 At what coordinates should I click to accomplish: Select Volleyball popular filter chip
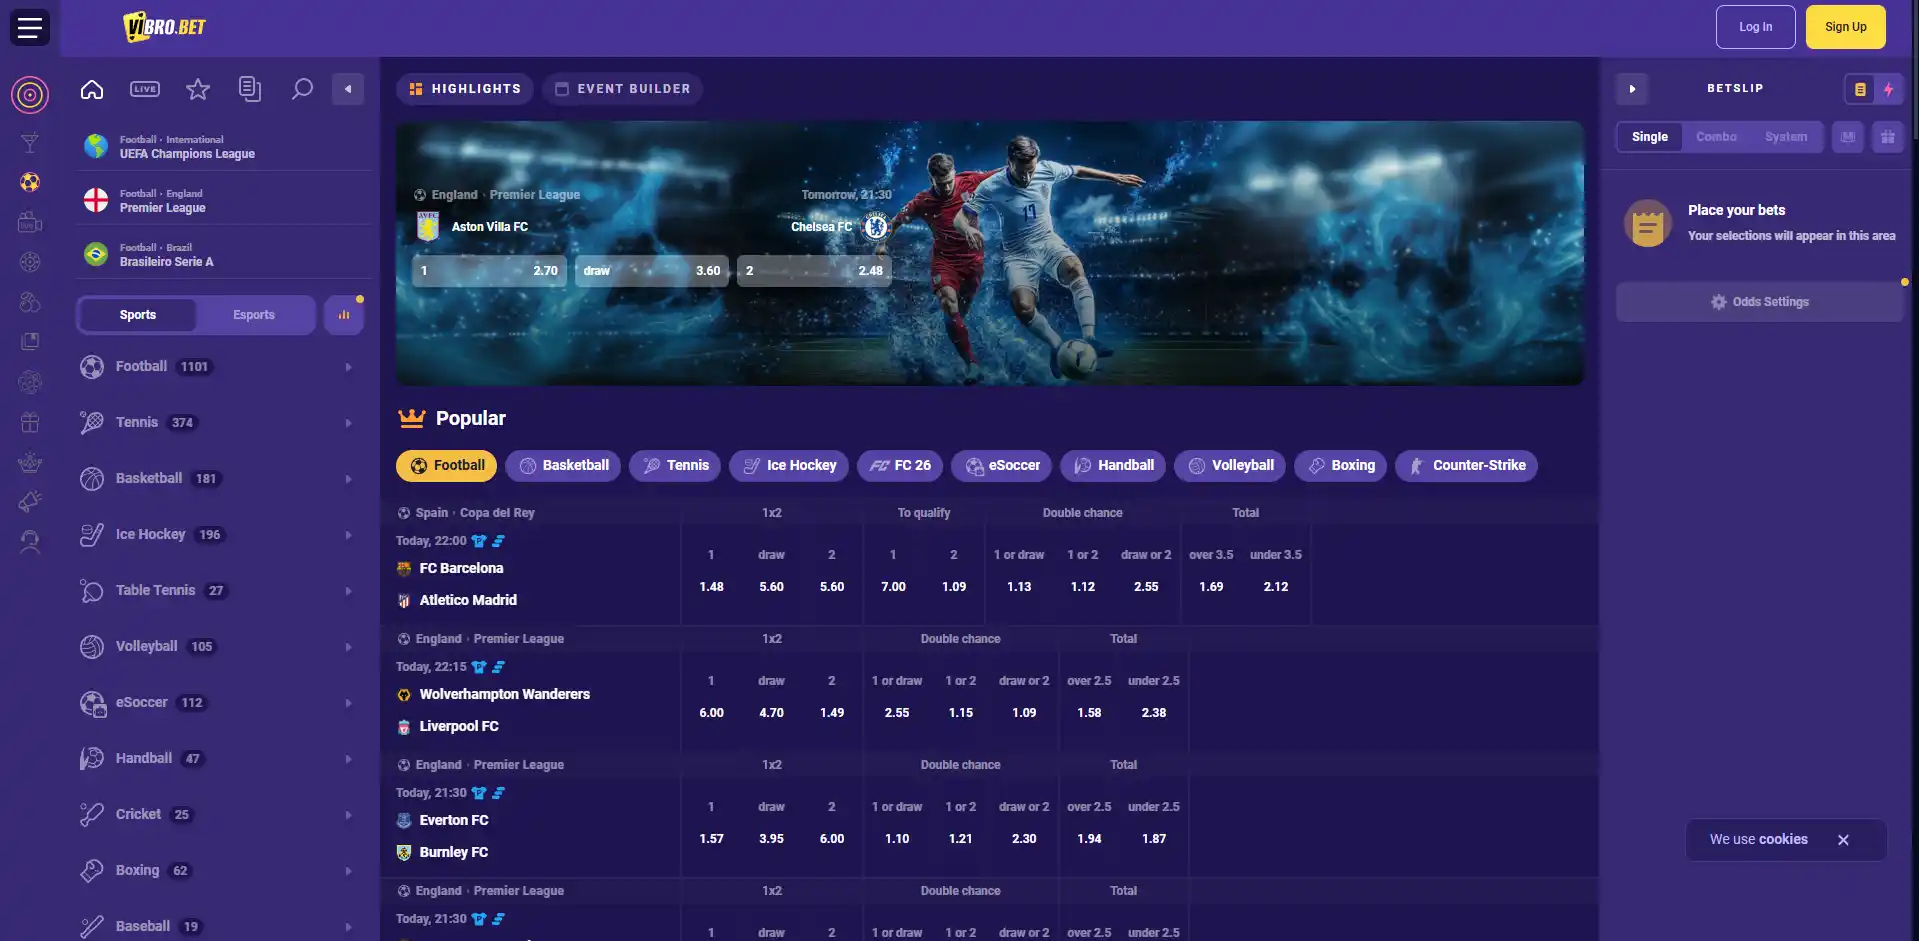[x=1230, y=466]
